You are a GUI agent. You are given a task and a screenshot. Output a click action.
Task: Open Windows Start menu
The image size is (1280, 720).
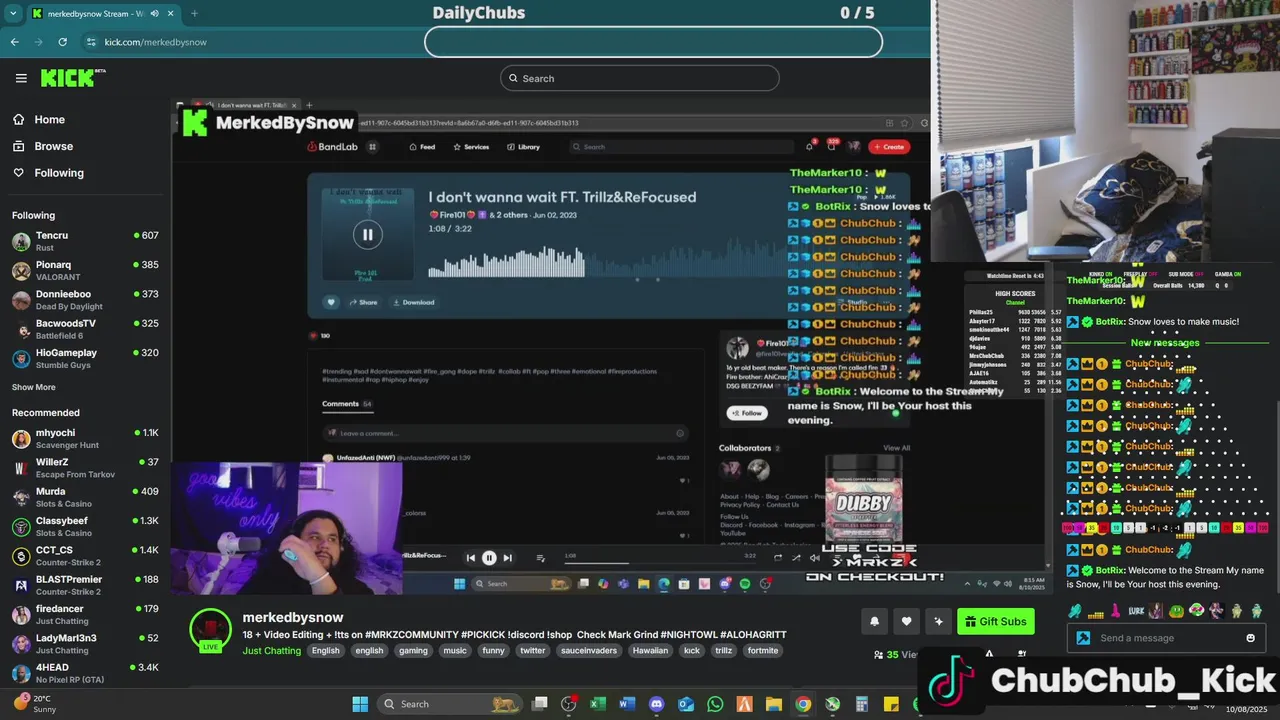360,704
